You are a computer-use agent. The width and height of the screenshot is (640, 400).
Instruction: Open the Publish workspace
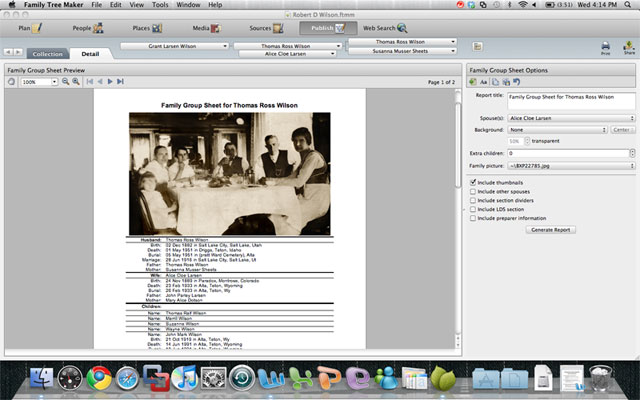coord(327,28)
